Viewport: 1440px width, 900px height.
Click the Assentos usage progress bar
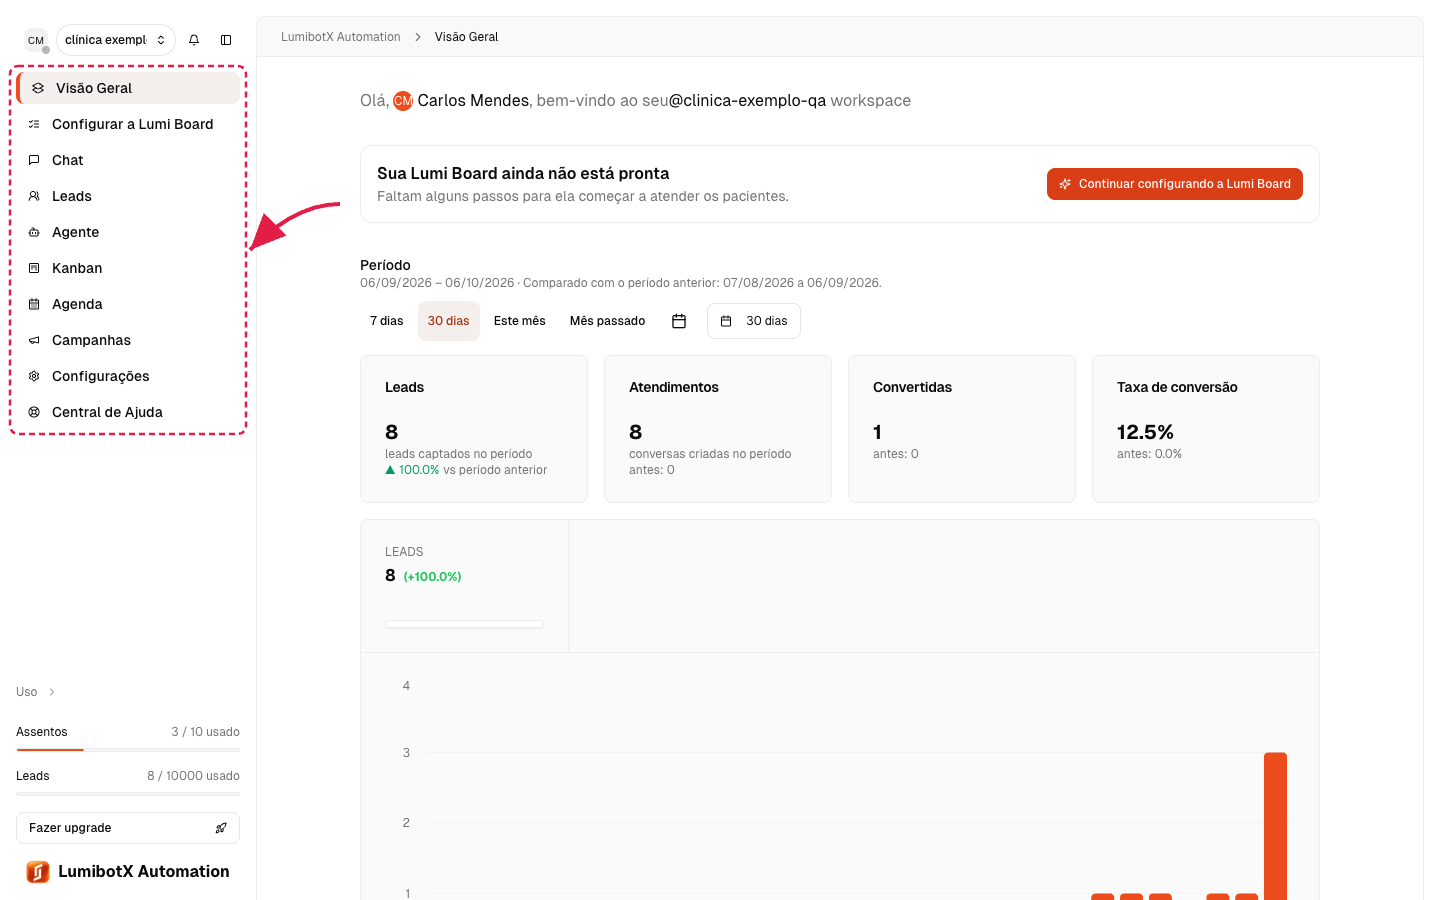tap(128, 750)
